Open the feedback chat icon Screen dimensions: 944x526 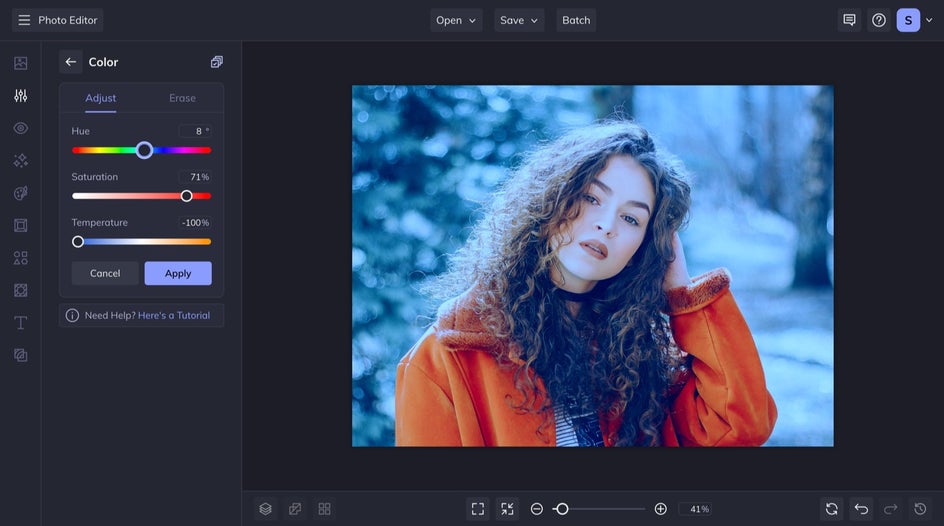coord(849,20)
